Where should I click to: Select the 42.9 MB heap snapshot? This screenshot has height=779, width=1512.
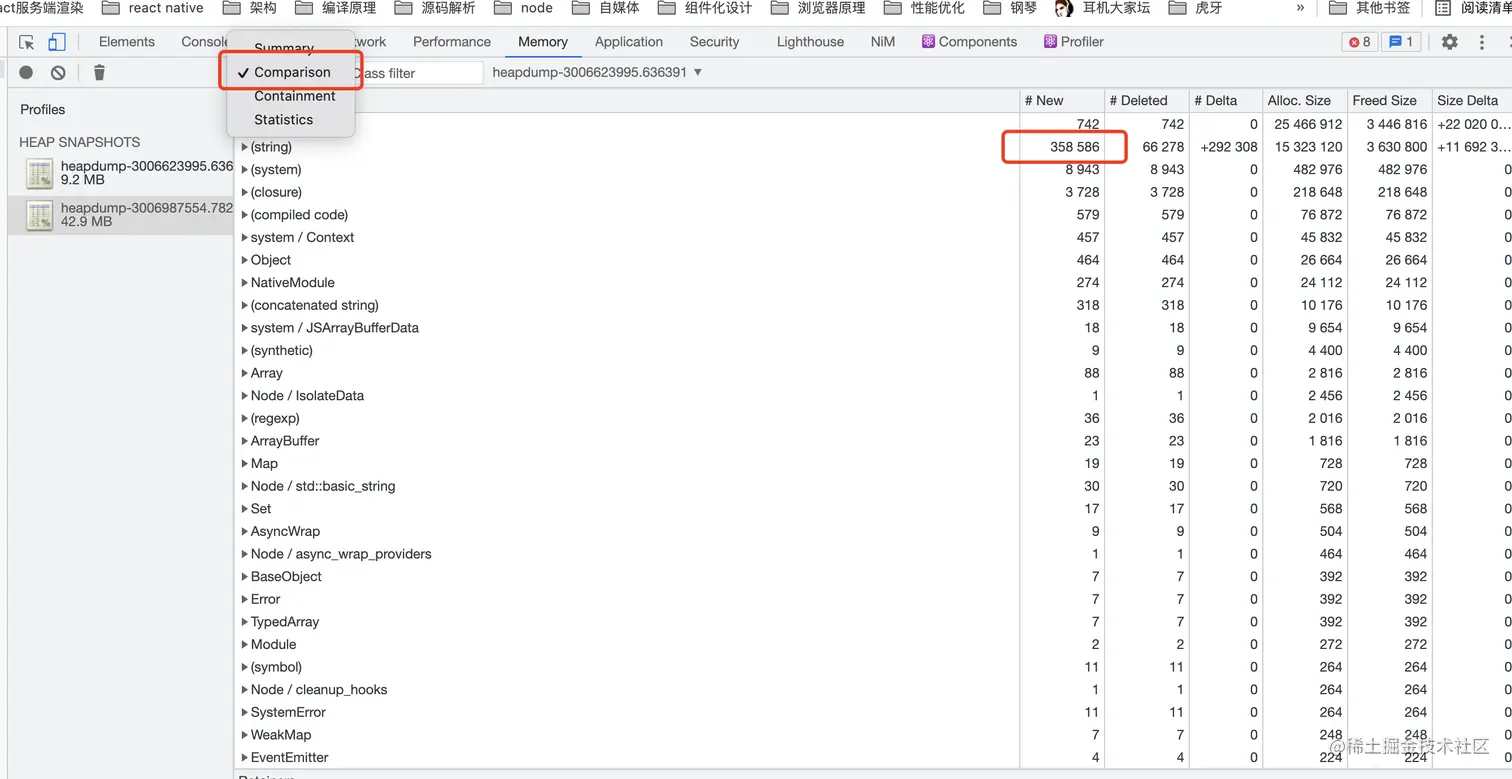pos(121,215)
